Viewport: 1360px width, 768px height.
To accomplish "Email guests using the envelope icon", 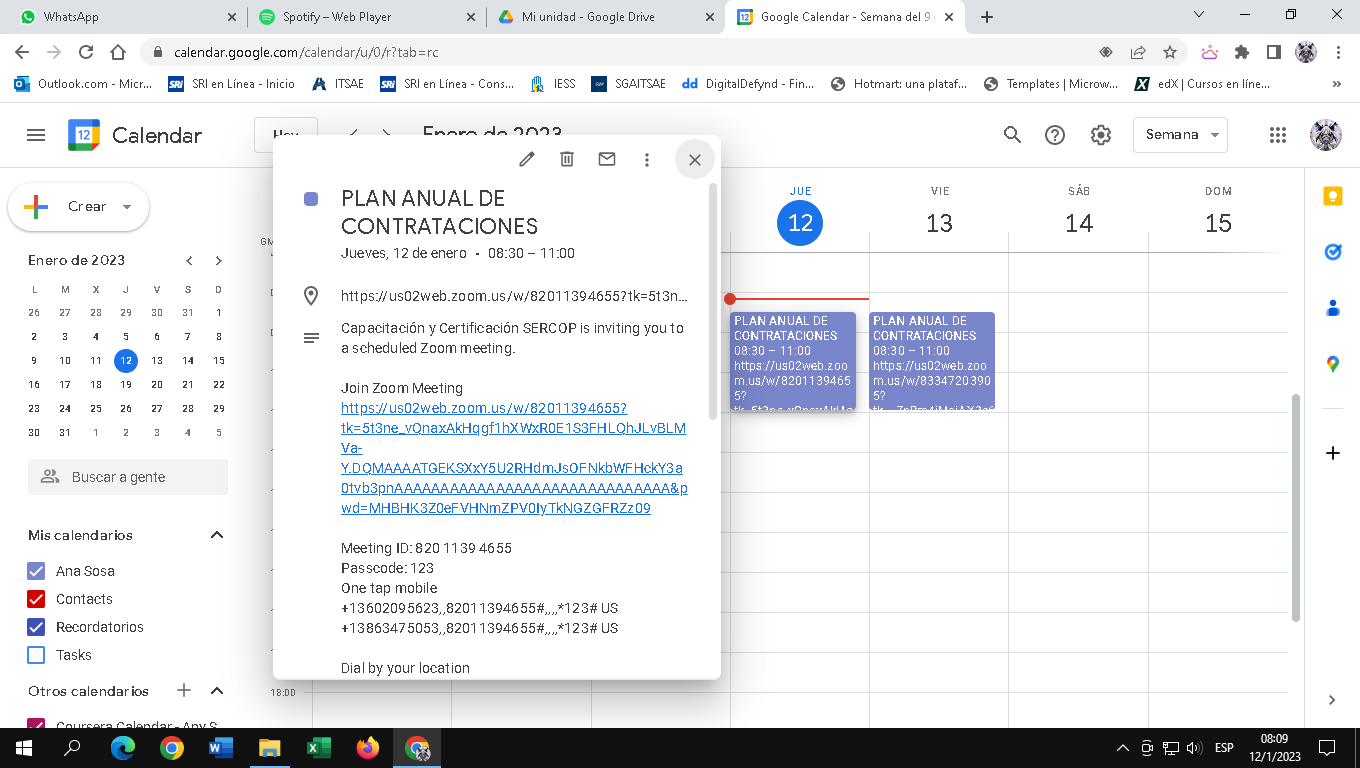I will (607, 159).
